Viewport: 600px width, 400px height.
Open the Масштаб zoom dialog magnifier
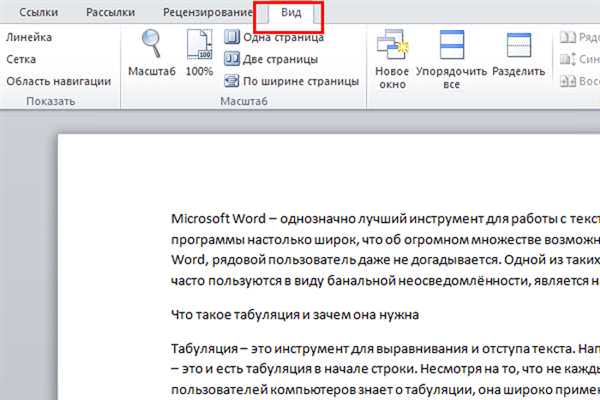click(x=152, y=53)
